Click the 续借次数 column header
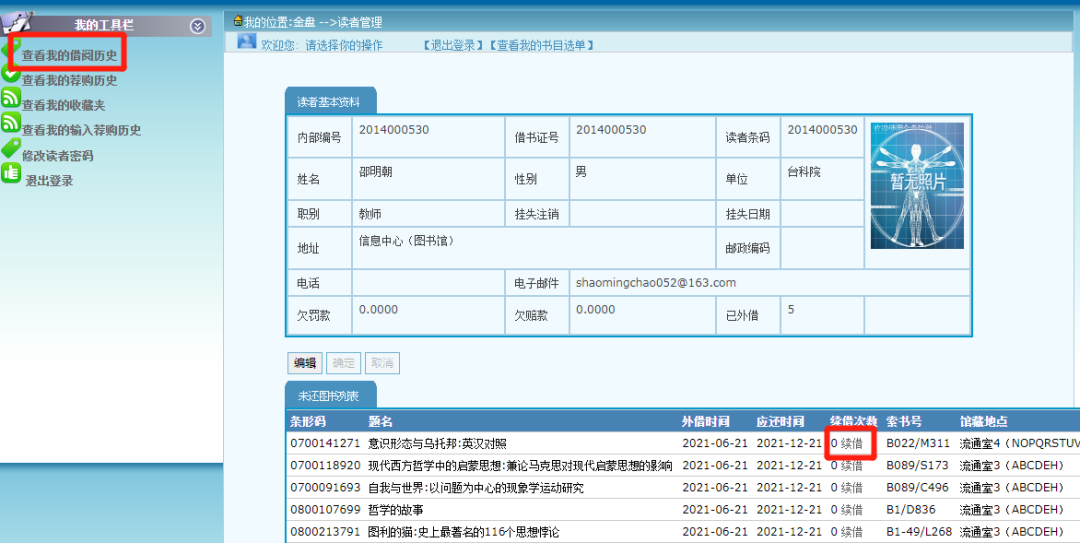1080x543 pixels. [854, 422]
